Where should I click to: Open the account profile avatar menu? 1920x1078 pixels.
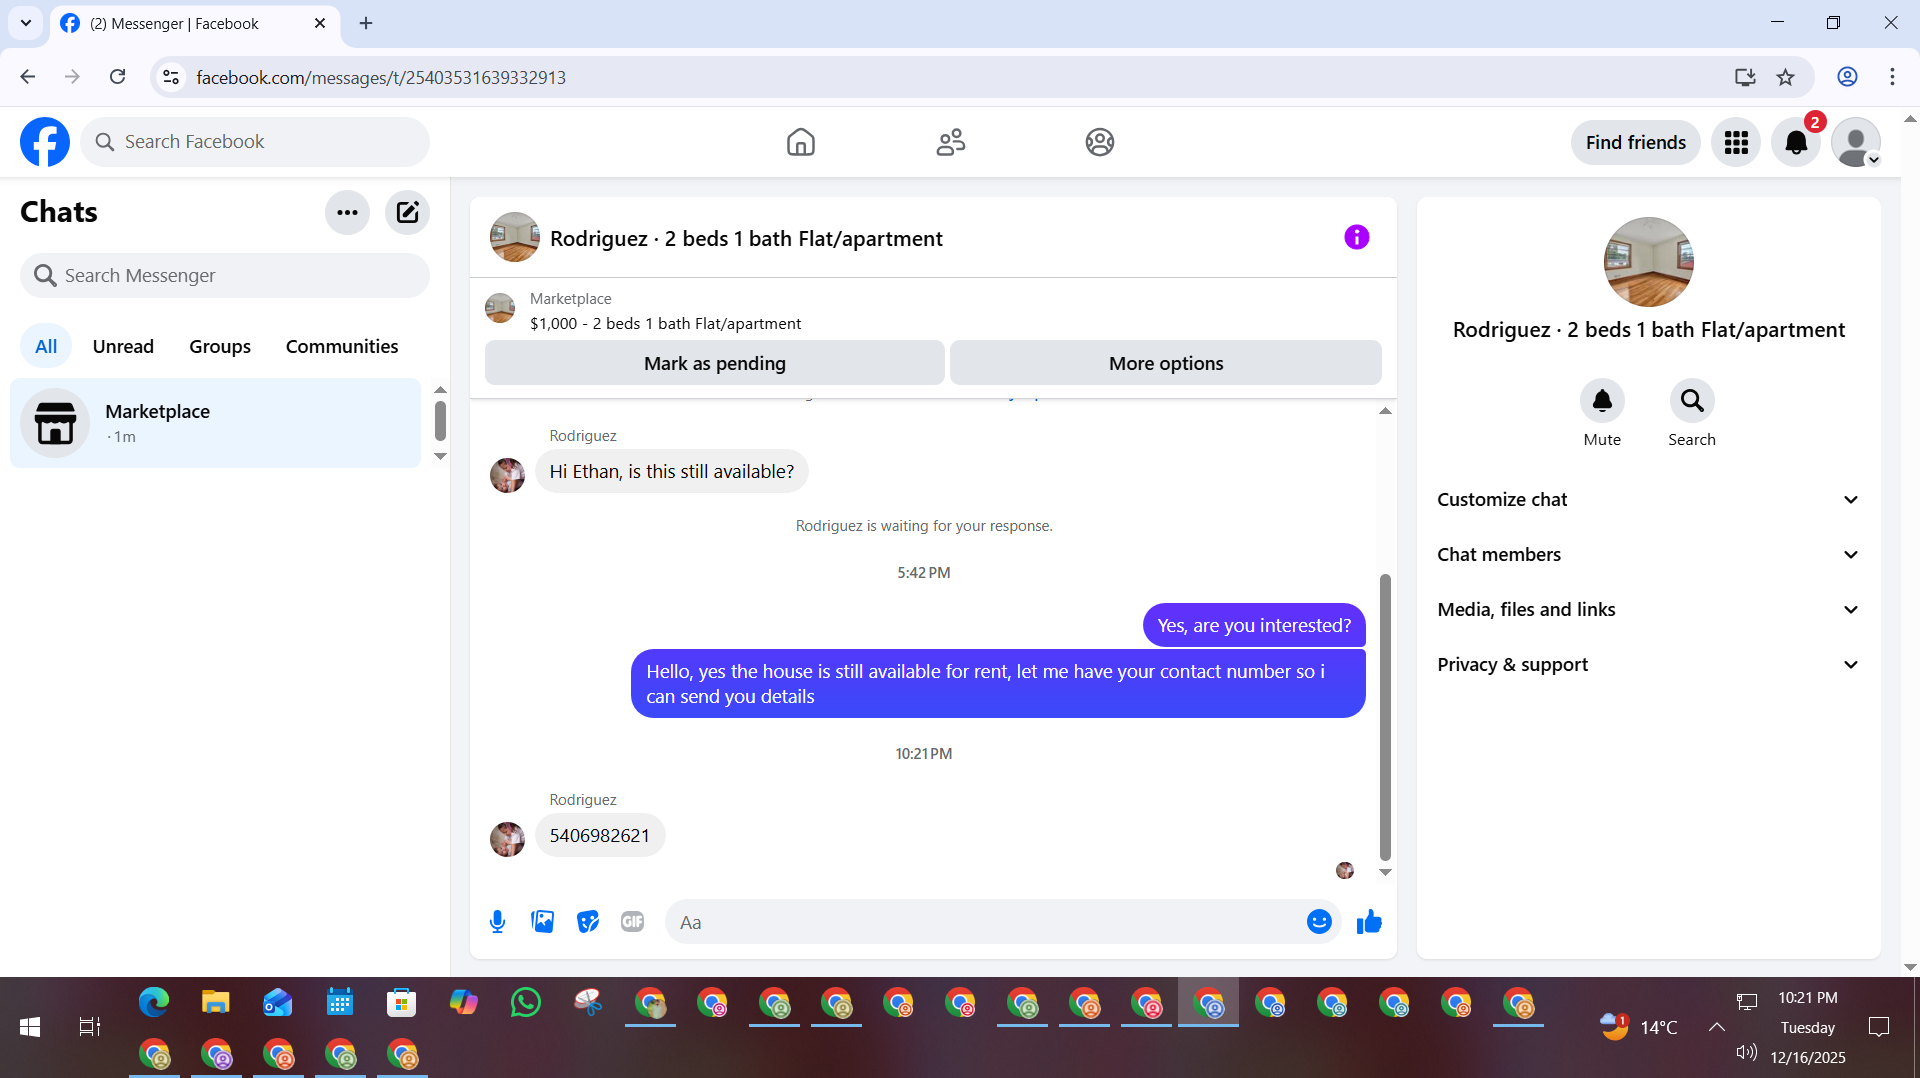pyautogui.click(x=1856, y=142)
